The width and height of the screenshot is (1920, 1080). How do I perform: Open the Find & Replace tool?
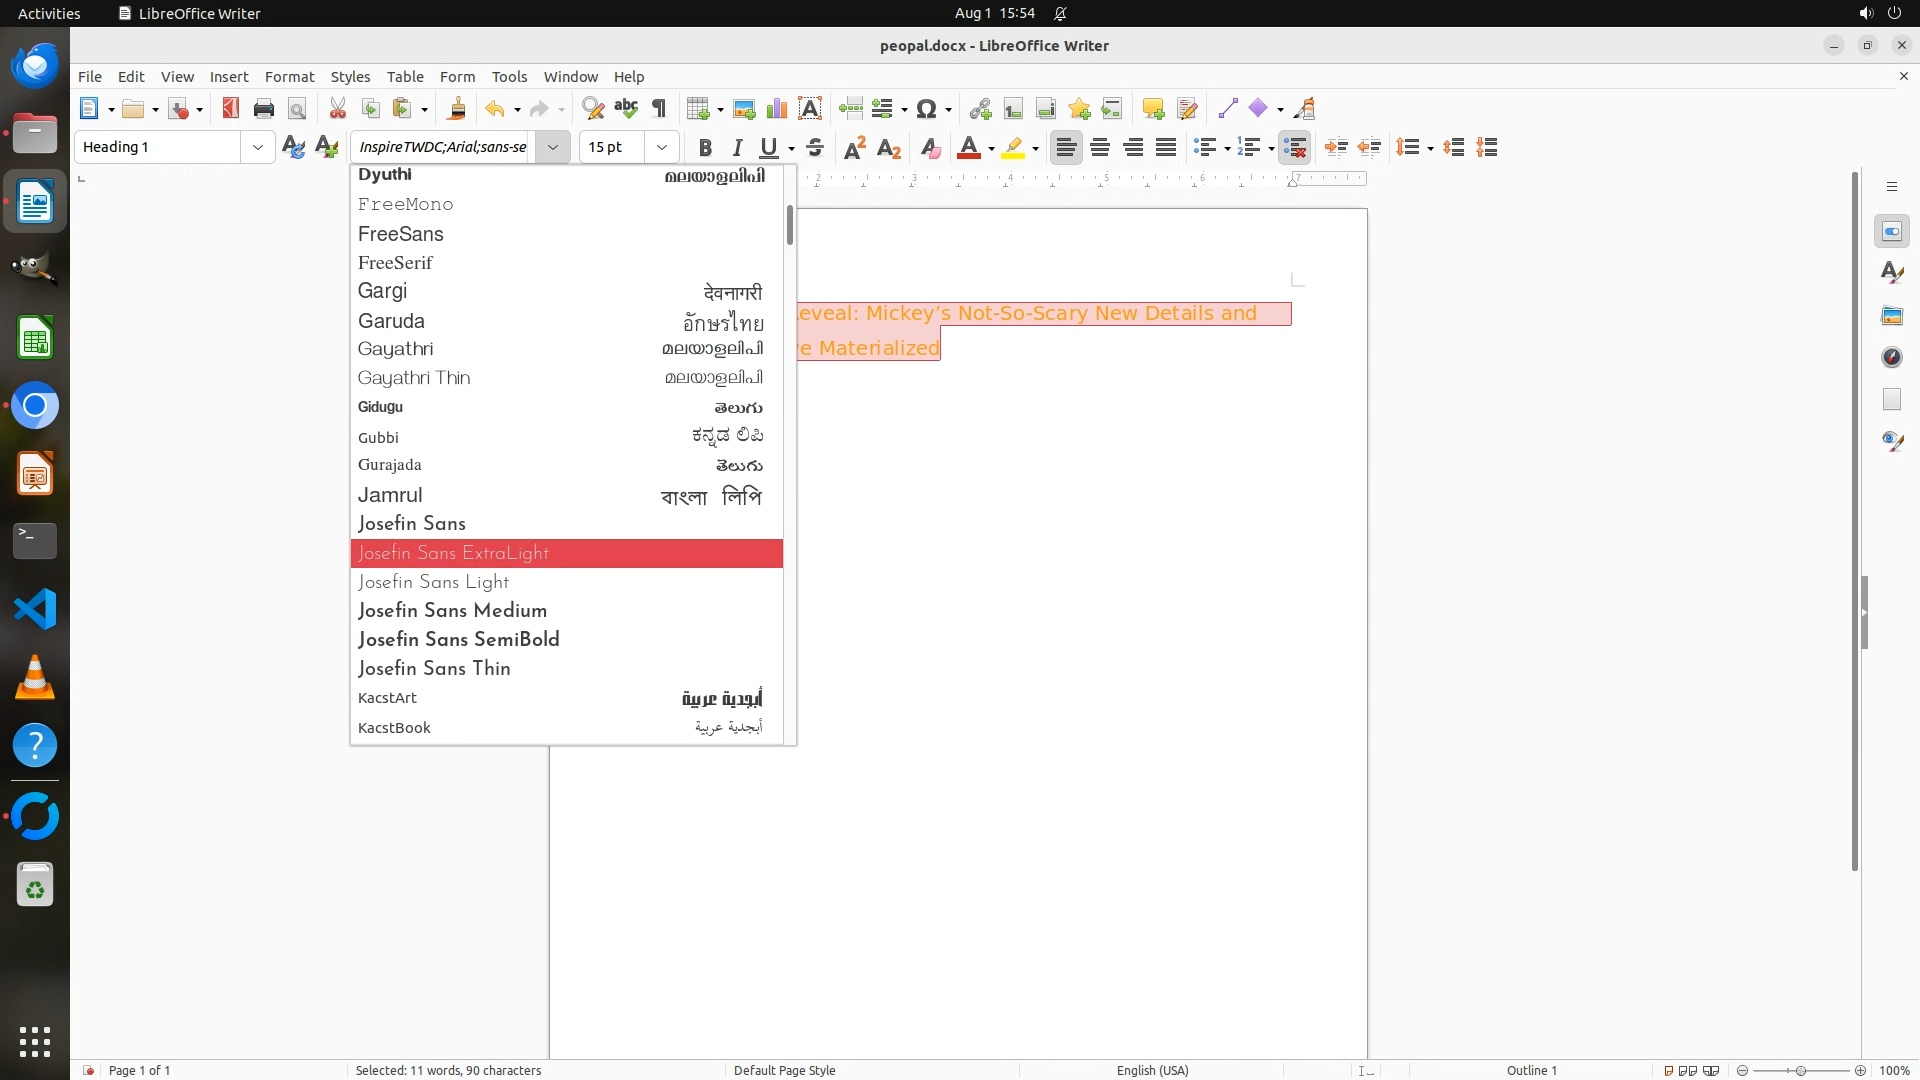(x=593, y=109)
